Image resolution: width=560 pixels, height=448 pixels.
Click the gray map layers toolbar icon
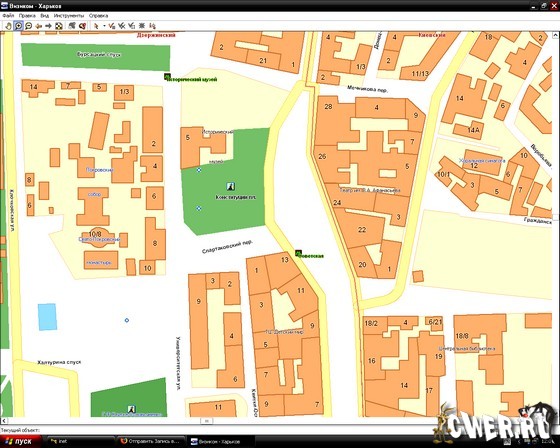point(72,26)
